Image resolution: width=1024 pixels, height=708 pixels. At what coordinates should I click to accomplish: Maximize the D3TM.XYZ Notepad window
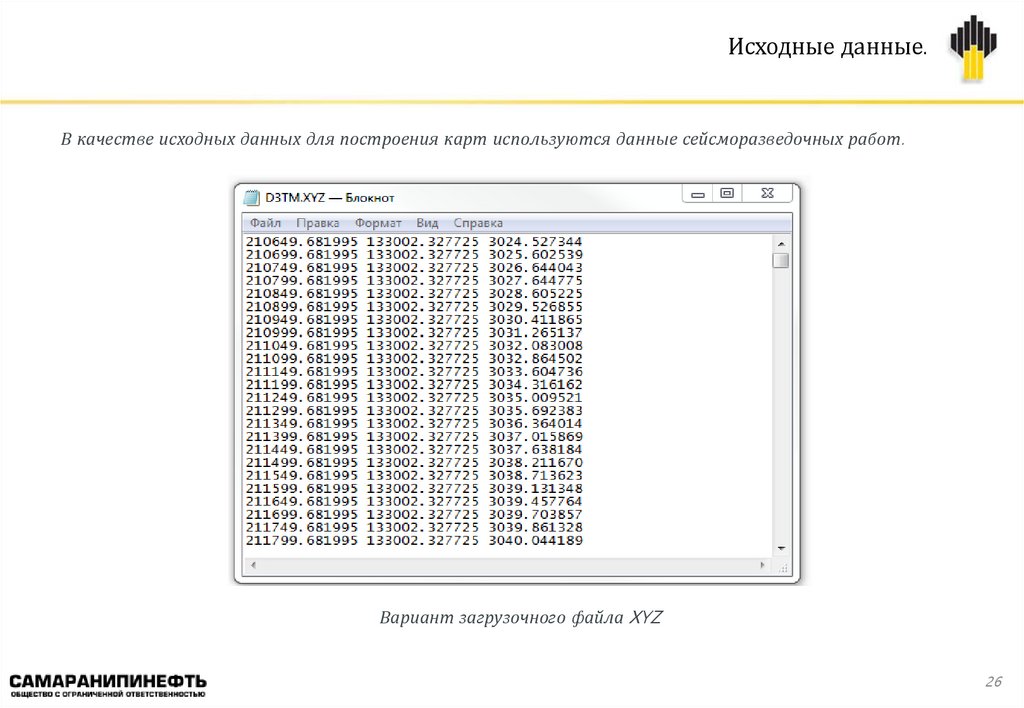[727, 193]
